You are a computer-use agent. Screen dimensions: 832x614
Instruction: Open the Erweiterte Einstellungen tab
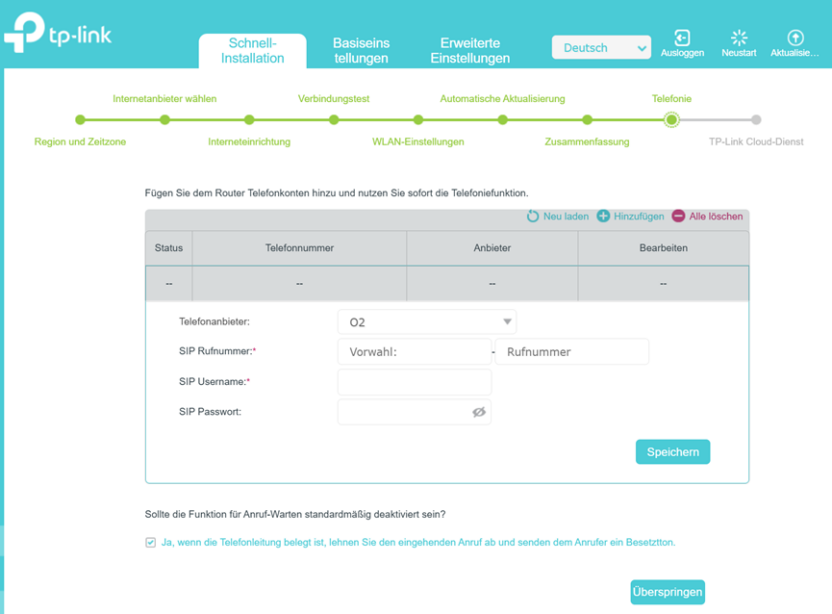(x=470, y=50)
